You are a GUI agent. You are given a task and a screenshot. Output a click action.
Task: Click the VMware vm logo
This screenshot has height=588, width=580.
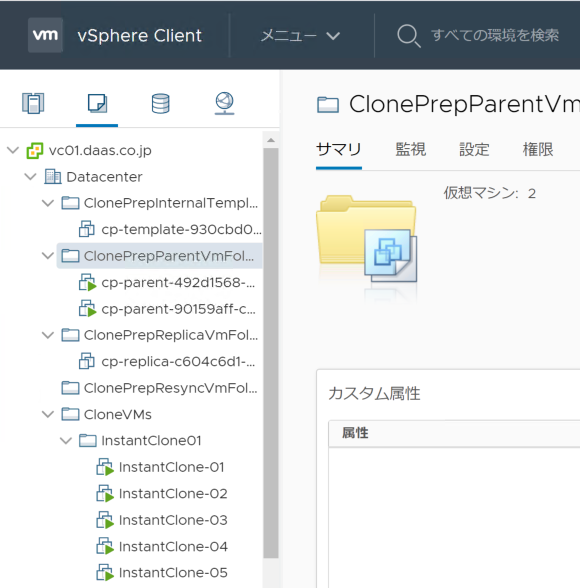click(45, 35)
